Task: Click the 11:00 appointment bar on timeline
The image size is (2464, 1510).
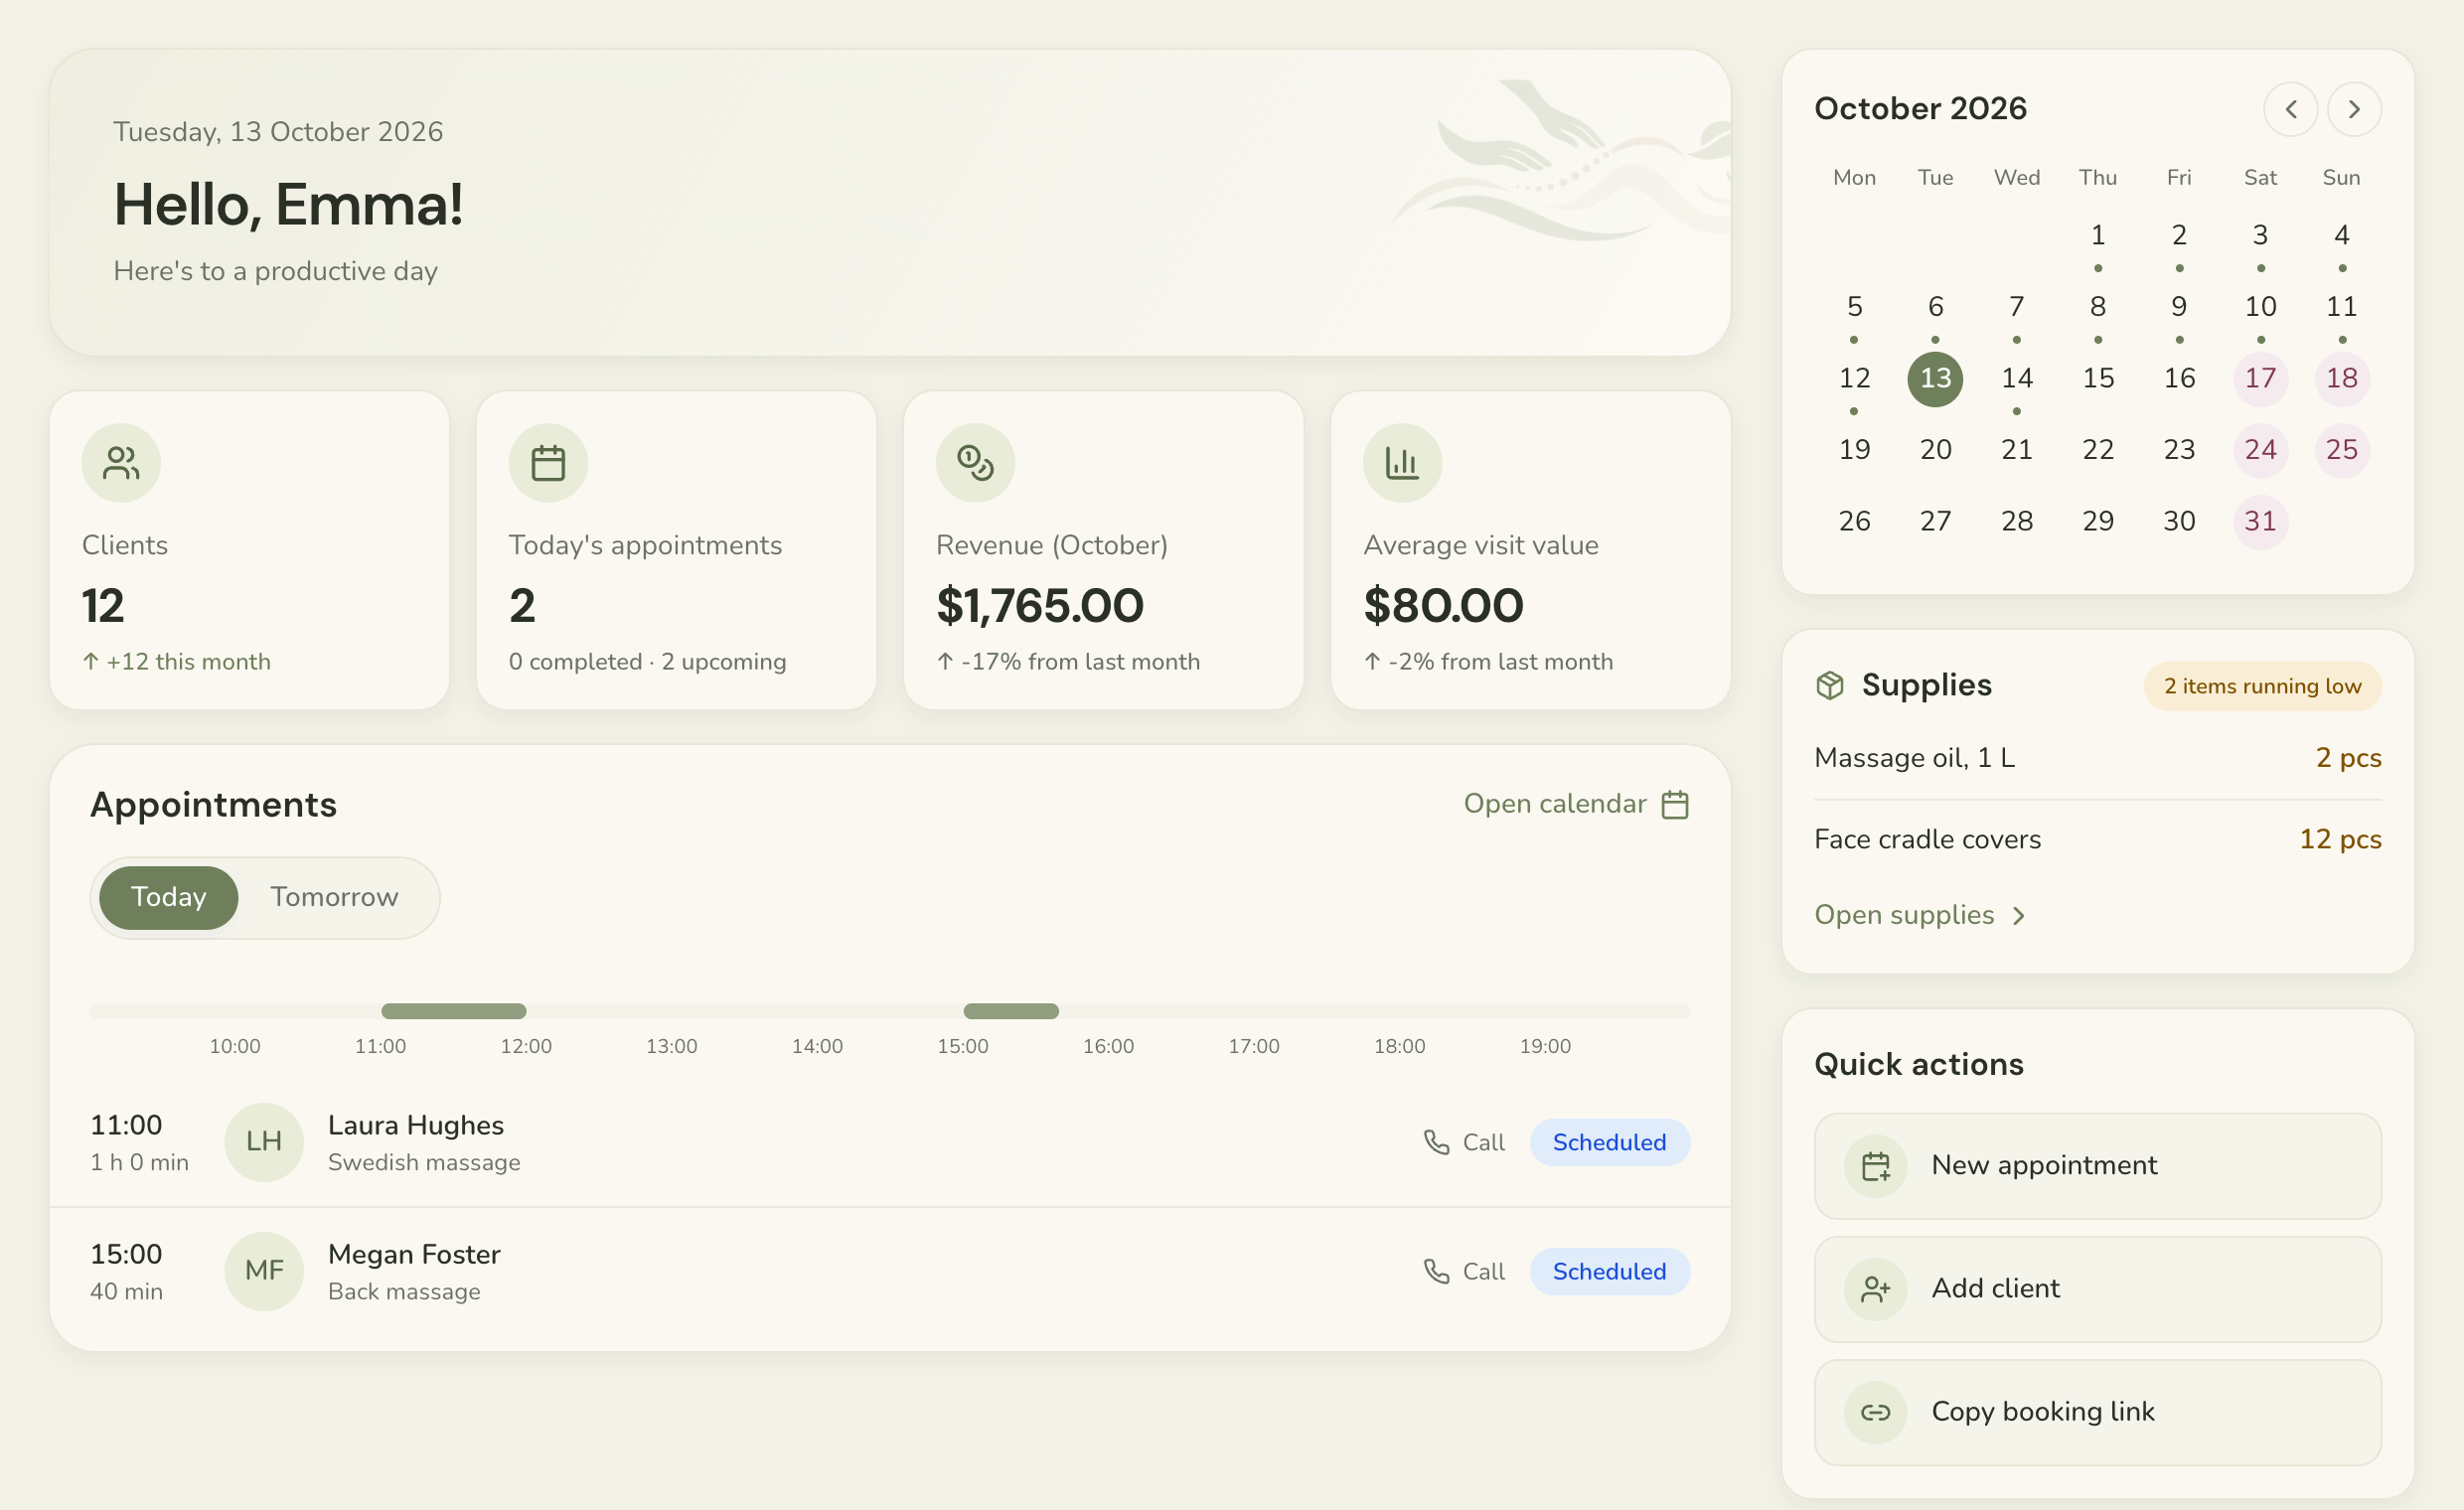Action: pos(454,1011)
